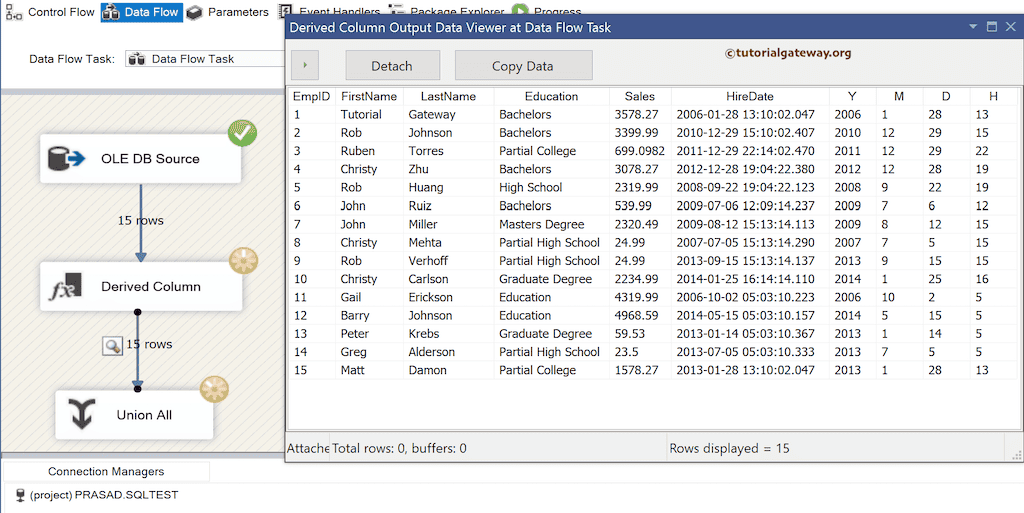Image resolution: width=1024 pixels, height=513 pixels.
Task: Click the D column header
Action: (x=946, y=96)
